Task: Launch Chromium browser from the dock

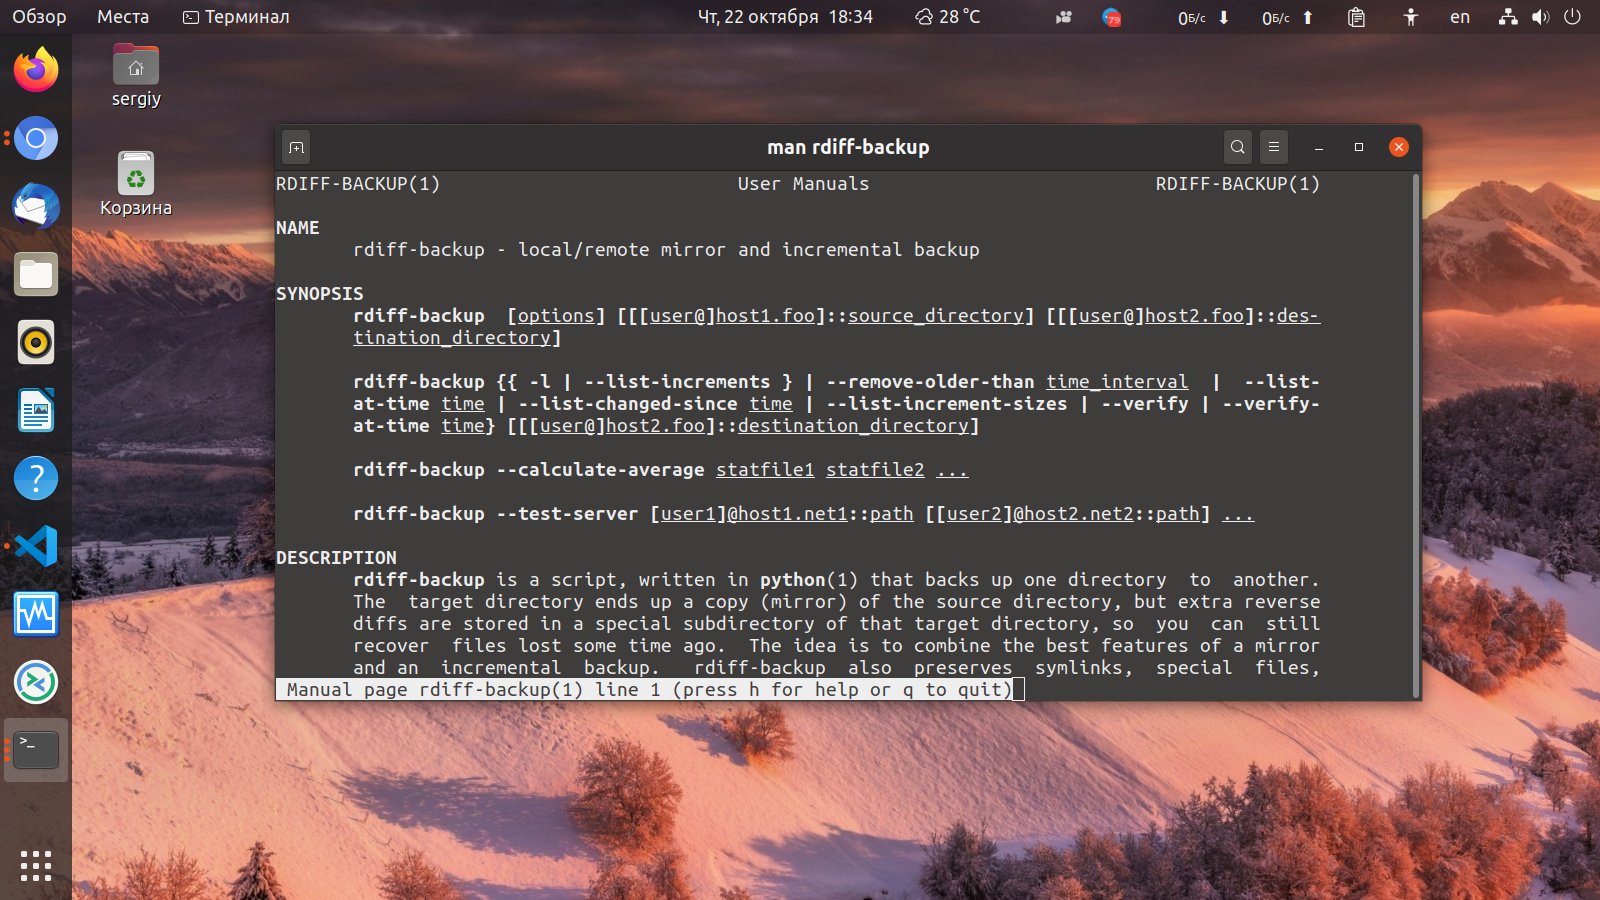Action: coord(36,138)
